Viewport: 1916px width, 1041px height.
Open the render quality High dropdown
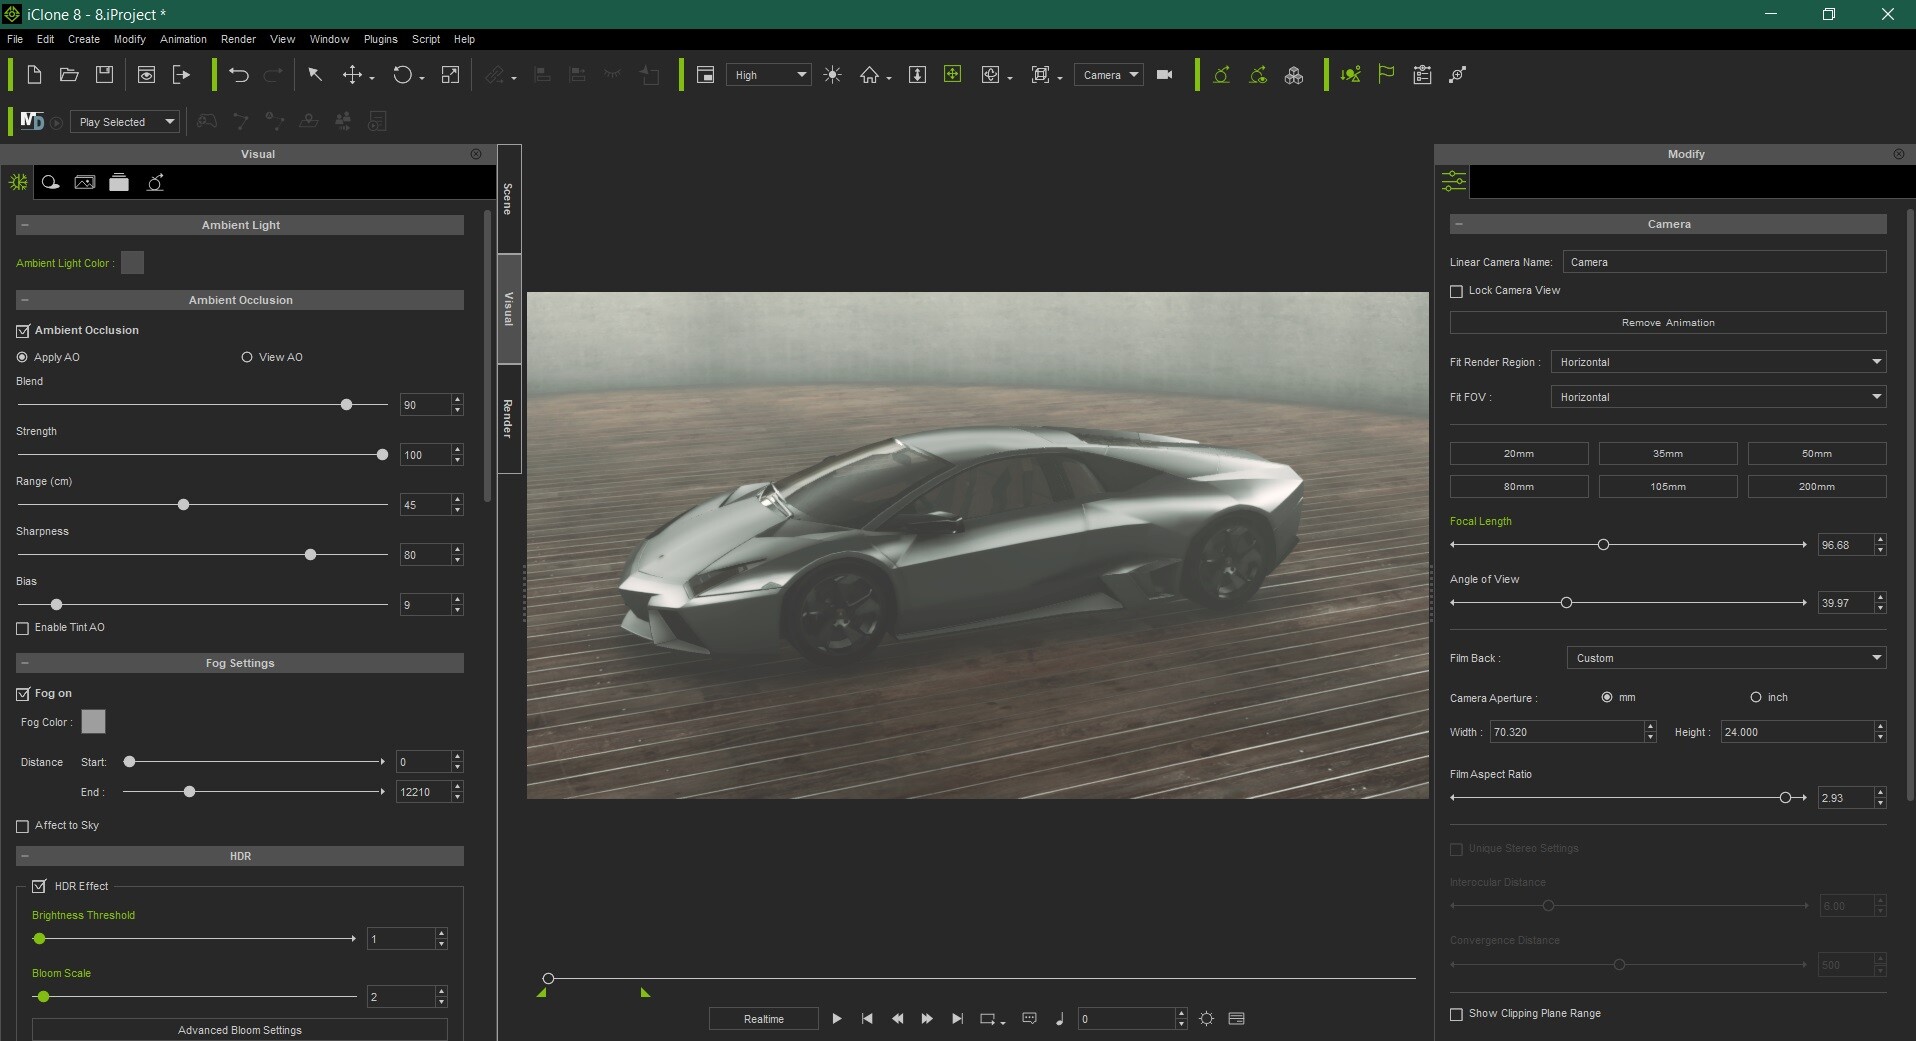[768, 75]
